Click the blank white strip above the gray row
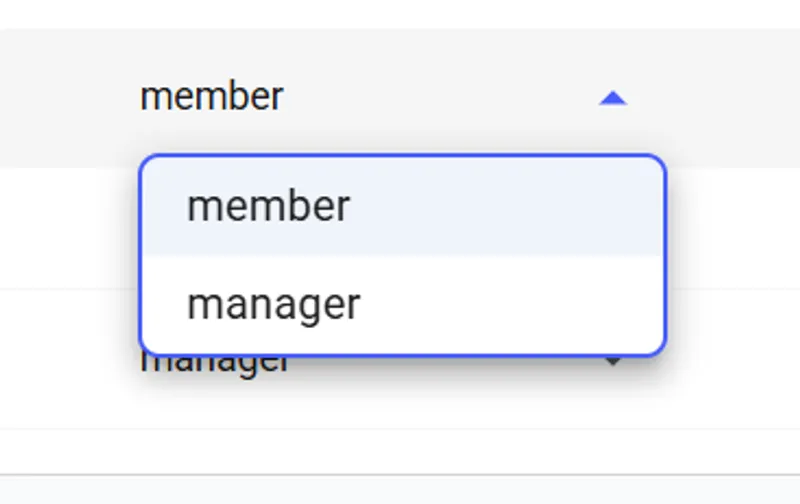This screenshot has height=504, width=800. pyautogui.click(x=400, y=14)
